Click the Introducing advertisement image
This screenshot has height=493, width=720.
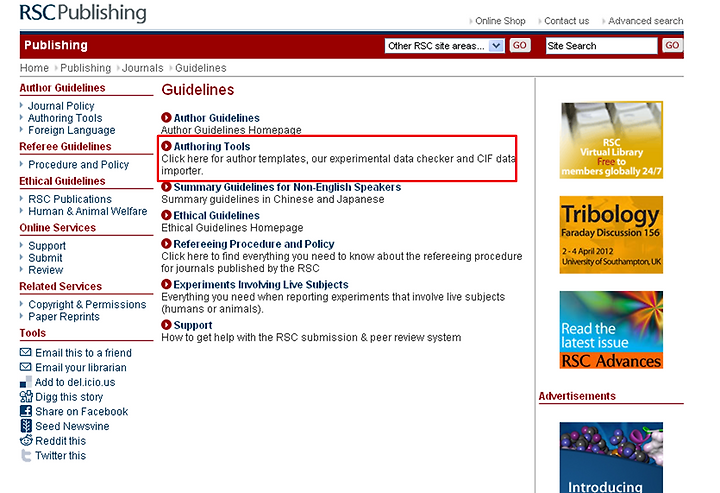(x=611, y=458)
